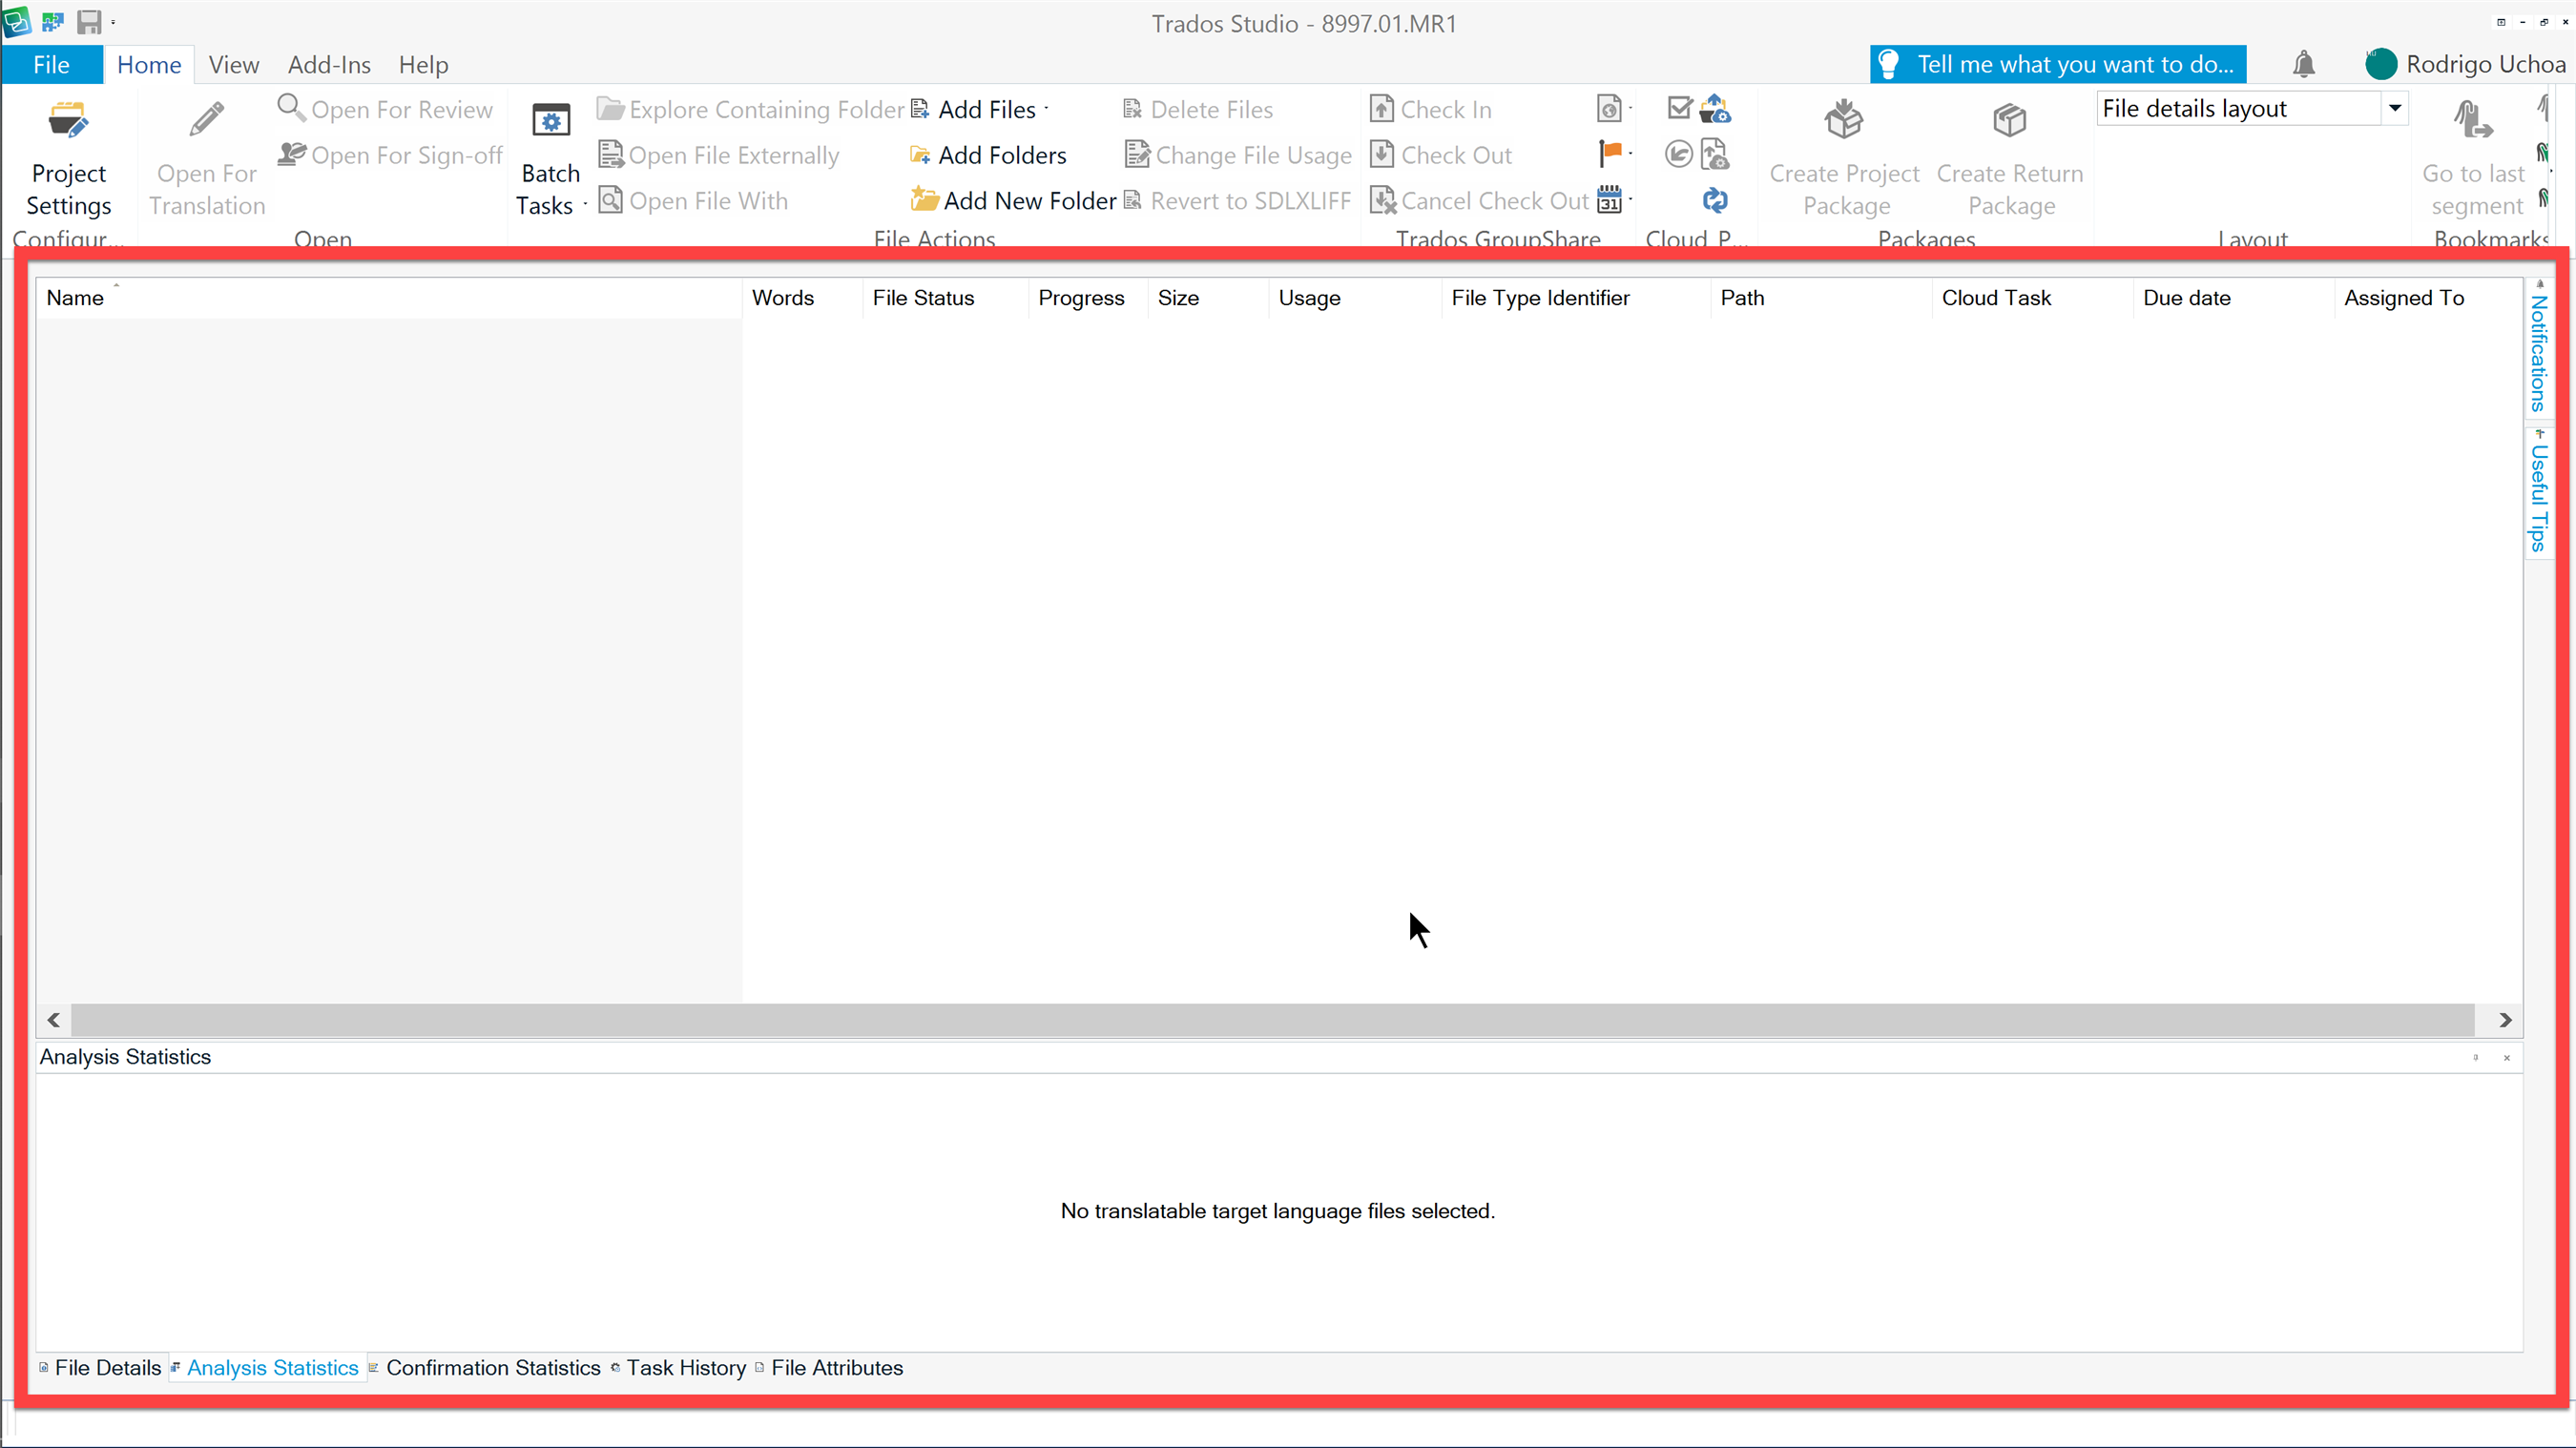
Task: Click the horizontal scrollbar left arrow
Action: pyautogui.click(x=54, y=1020)
